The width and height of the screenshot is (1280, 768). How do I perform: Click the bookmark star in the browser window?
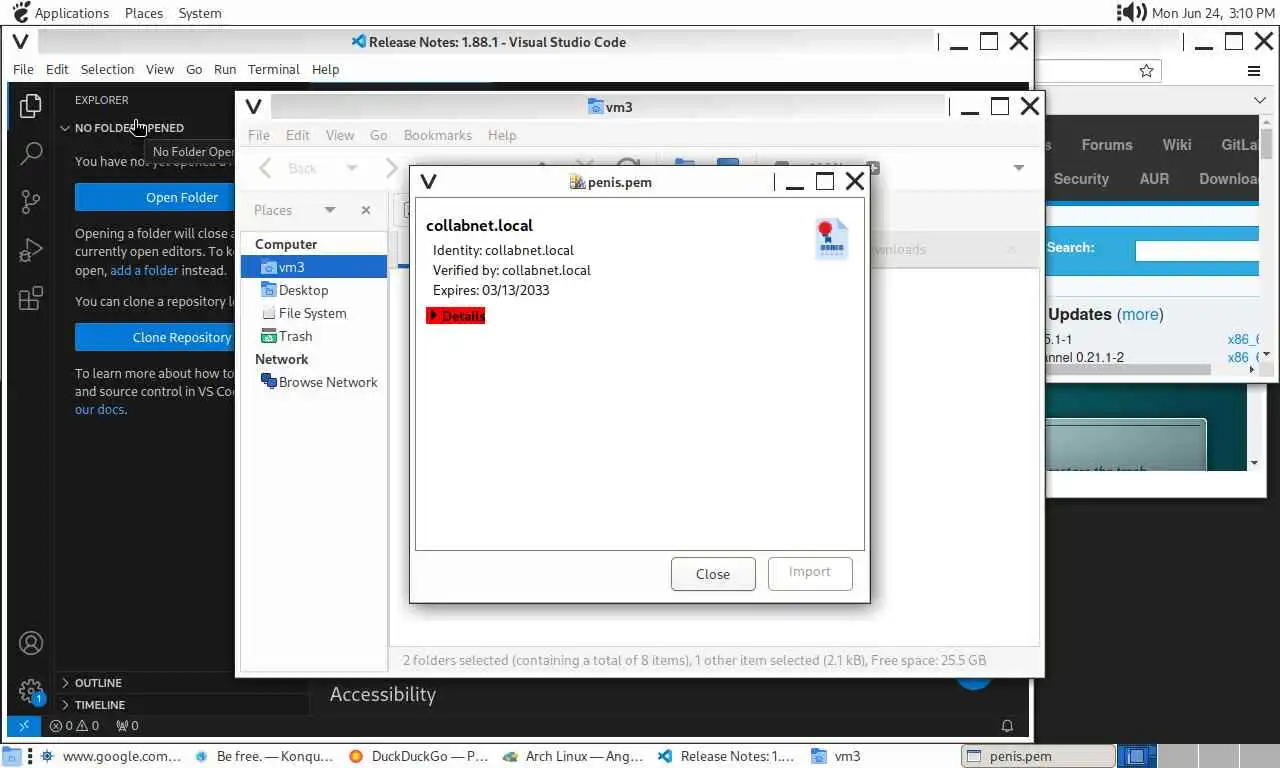pos(1146,71)
